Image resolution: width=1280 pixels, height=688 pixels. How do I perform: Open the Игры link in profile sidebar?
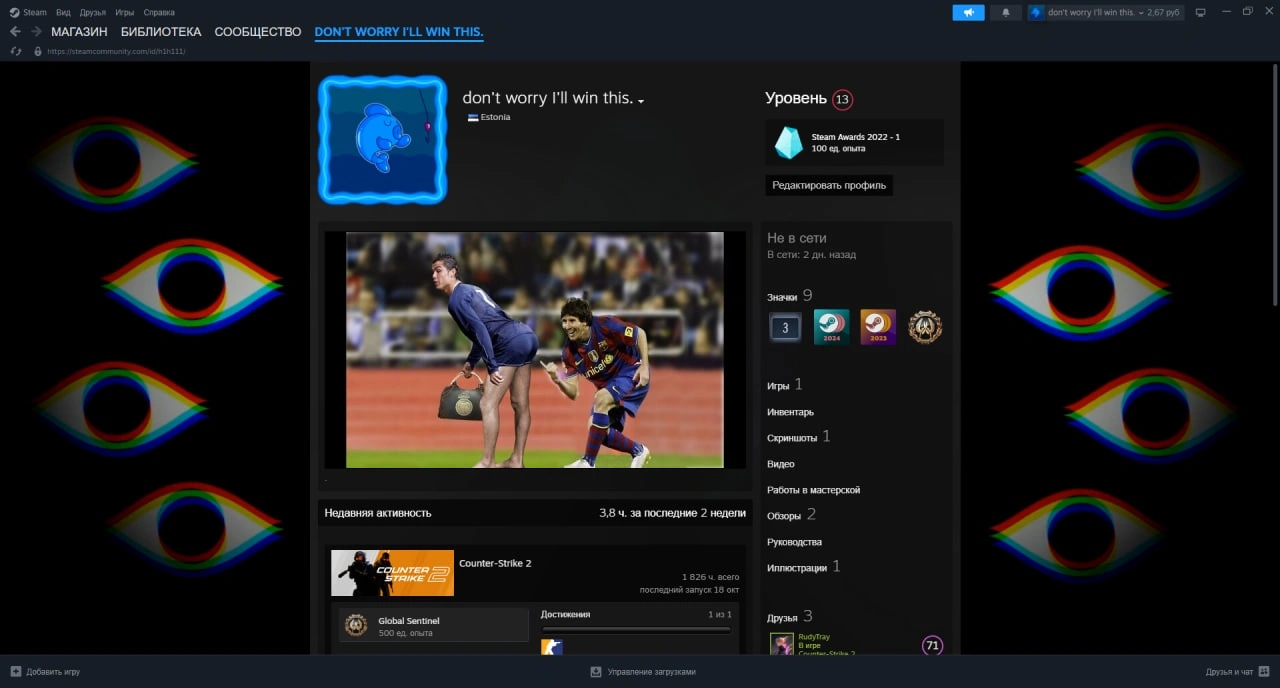pos(778,386)
